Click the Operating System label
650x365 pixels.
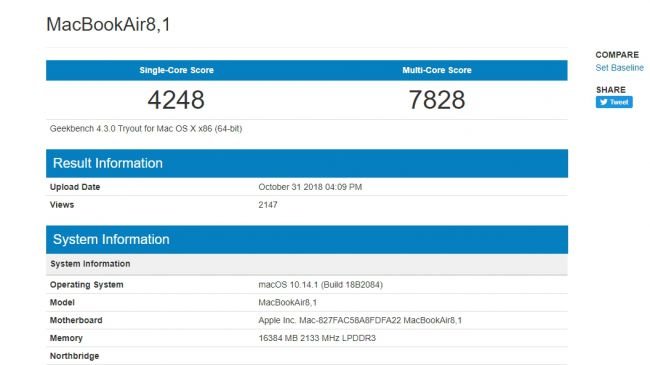(x=87, y=285)
